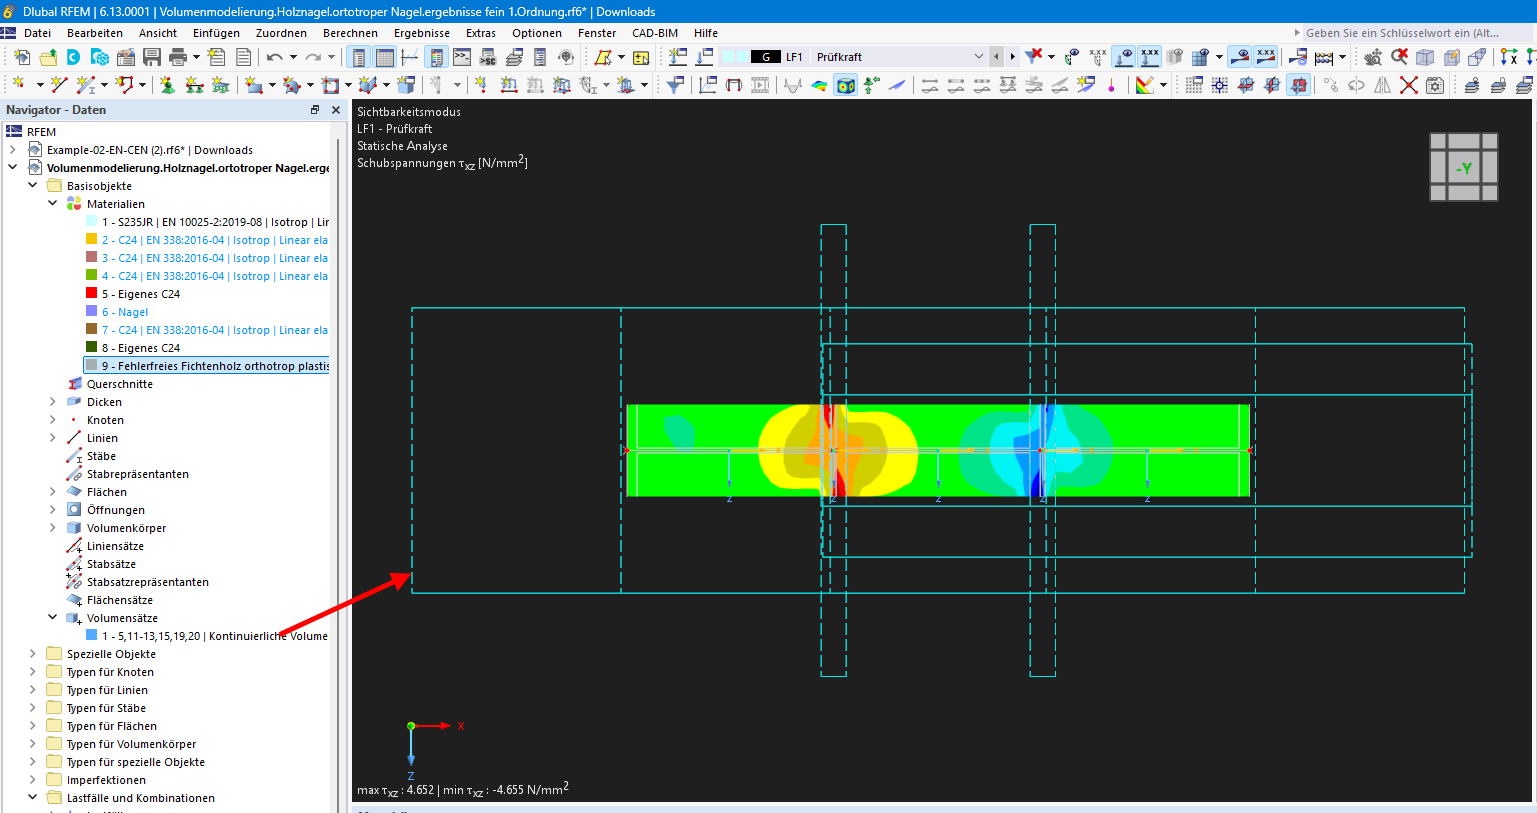The image size is (1537, 813).
Task: Open the Prüfkraft load case dropdown
Action: pyautogui.click(x=978, y=57)
